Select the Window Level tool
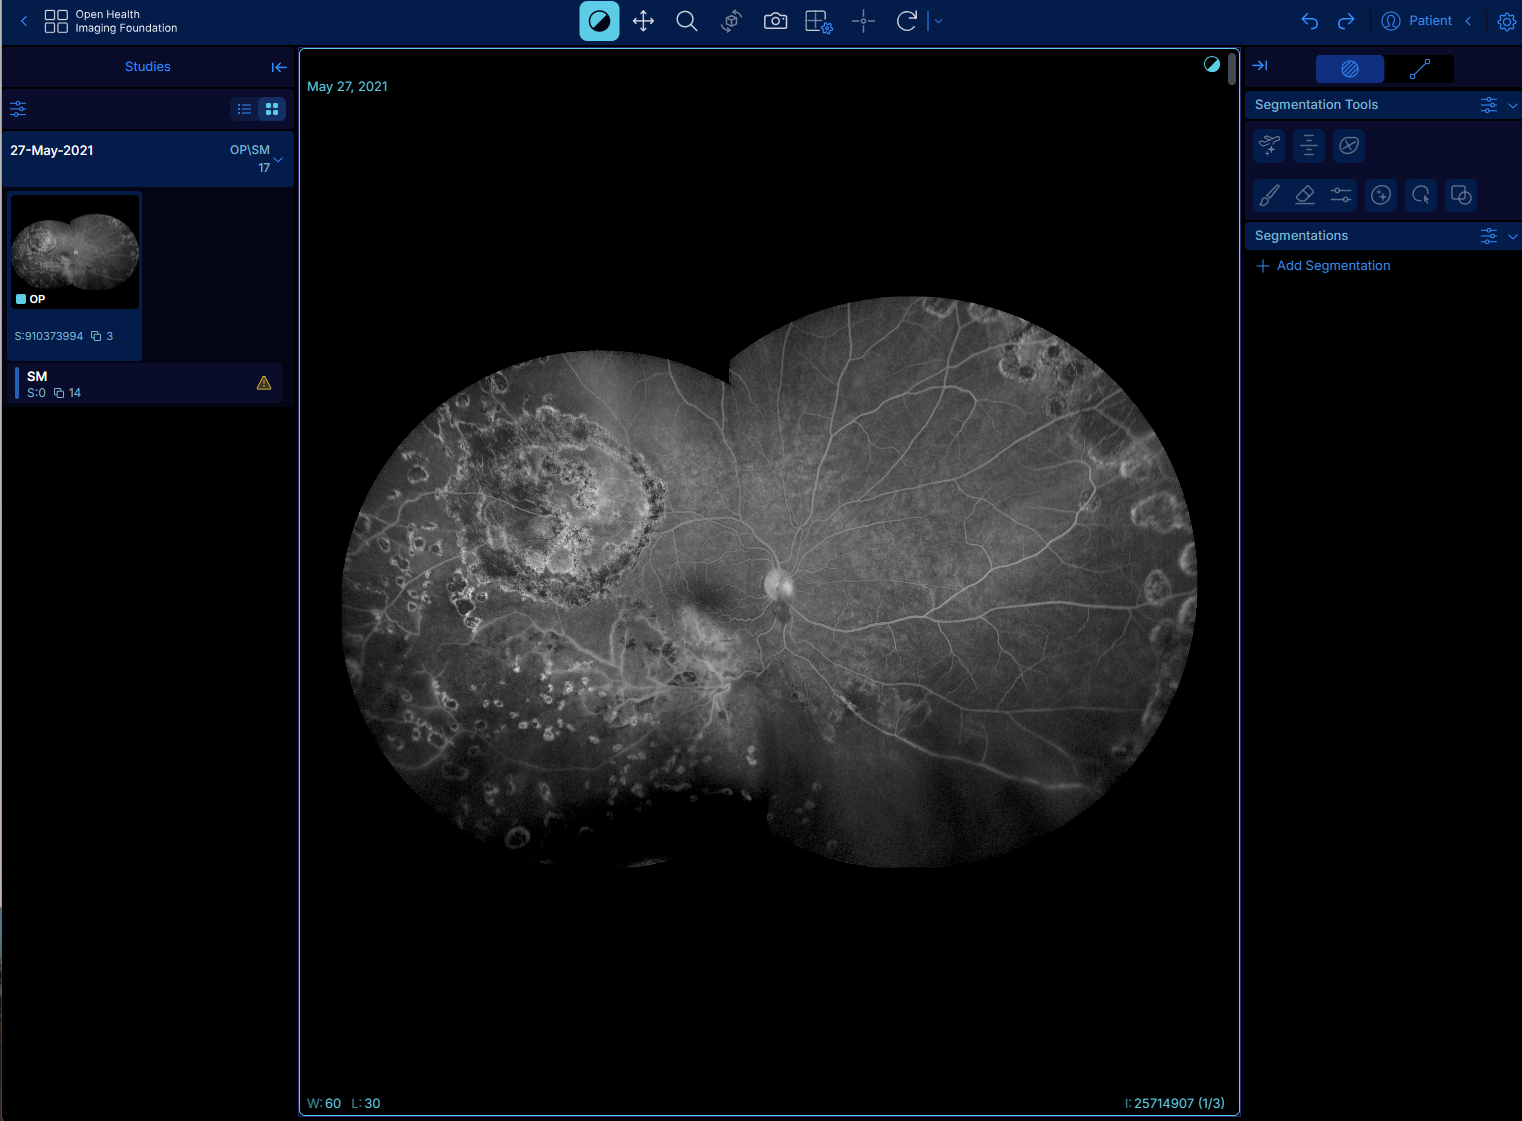Viewport: 1522px width, 1121px height. [x=599, y=21]
